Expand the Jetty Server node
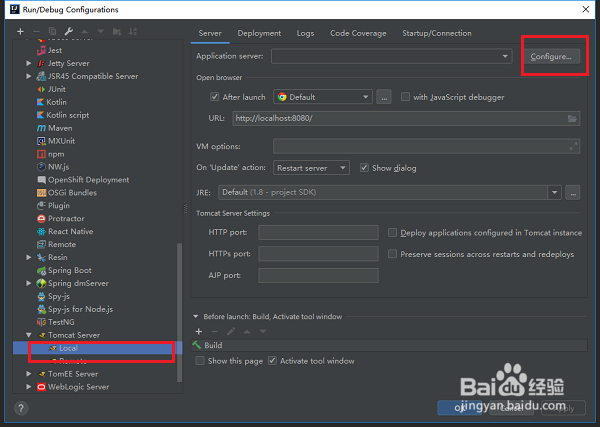Viewport: 600px width, 427px height. (29, 63)
